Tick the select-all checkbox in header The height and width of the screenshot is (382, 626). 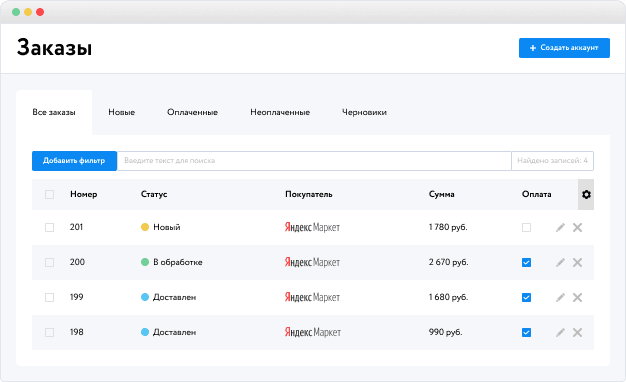[50, 194]
